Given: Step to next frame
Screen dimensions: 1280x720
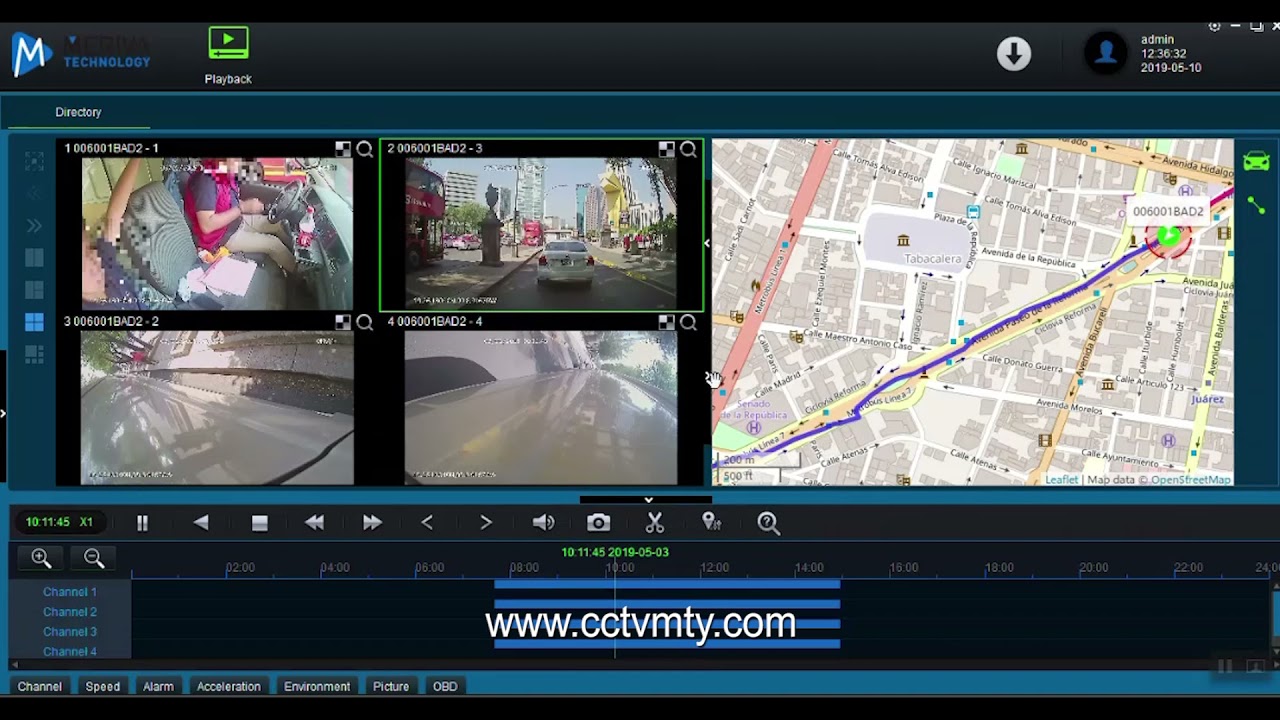Looking at the screenshot, I should click(x=486, y=523).
